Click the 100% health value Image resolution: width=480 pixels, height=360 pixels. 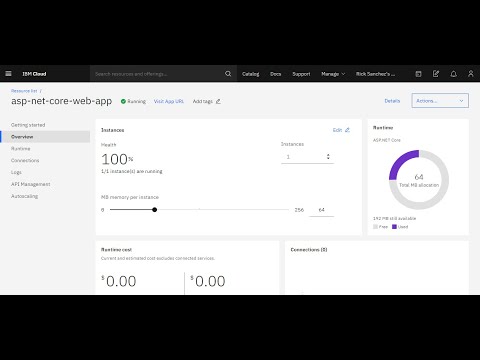click(x=117, y=159)
